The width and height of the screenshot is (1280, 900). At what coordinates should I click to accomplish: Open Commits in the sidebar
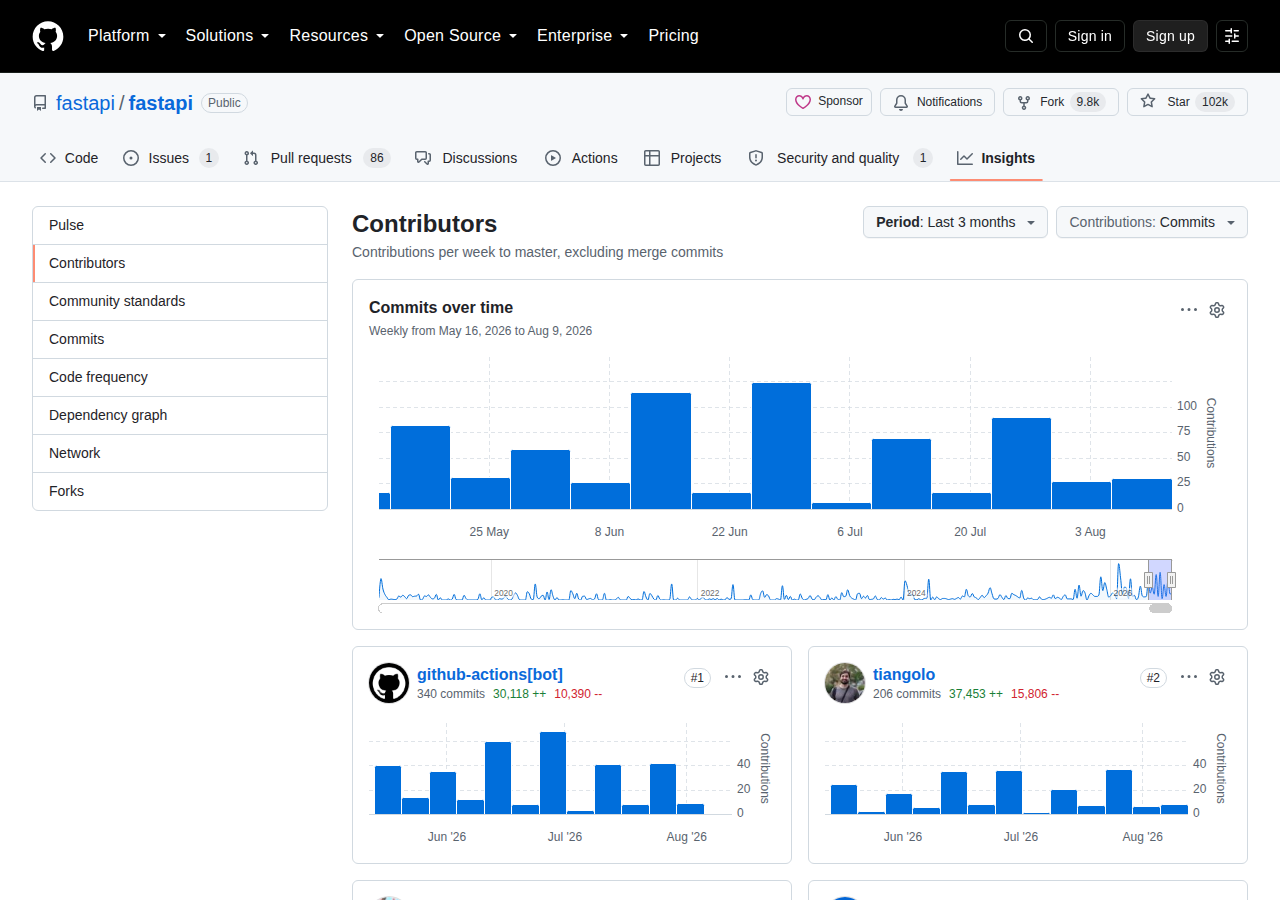pos(180,339)
